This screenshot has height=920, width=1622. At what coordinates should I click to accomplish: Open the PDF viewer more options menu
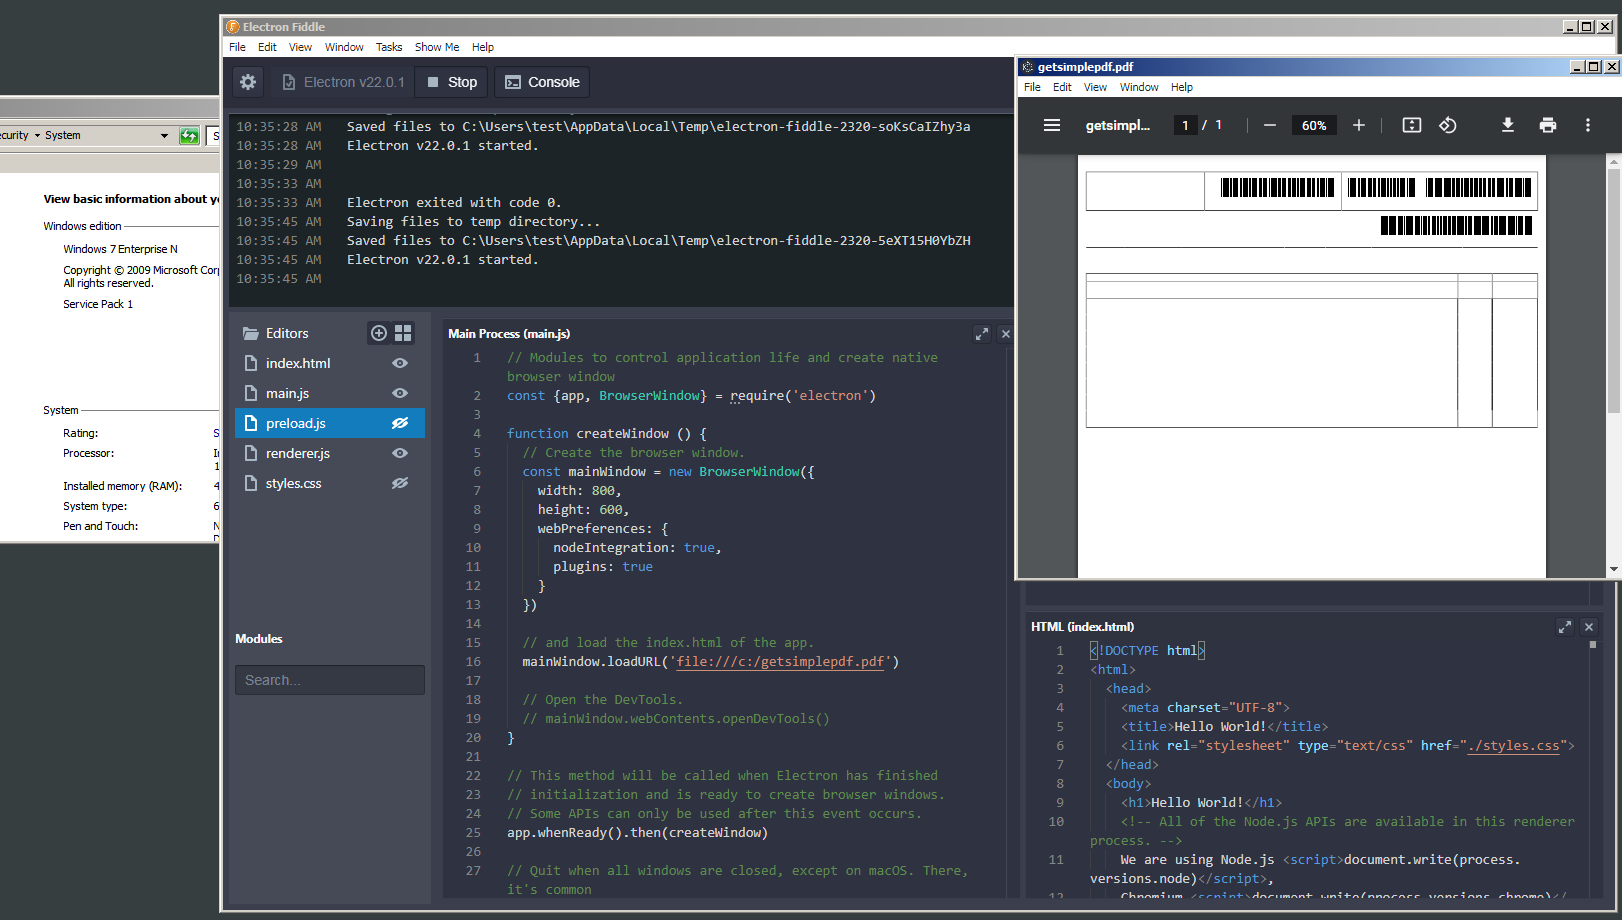click(x=1588, y=124)
